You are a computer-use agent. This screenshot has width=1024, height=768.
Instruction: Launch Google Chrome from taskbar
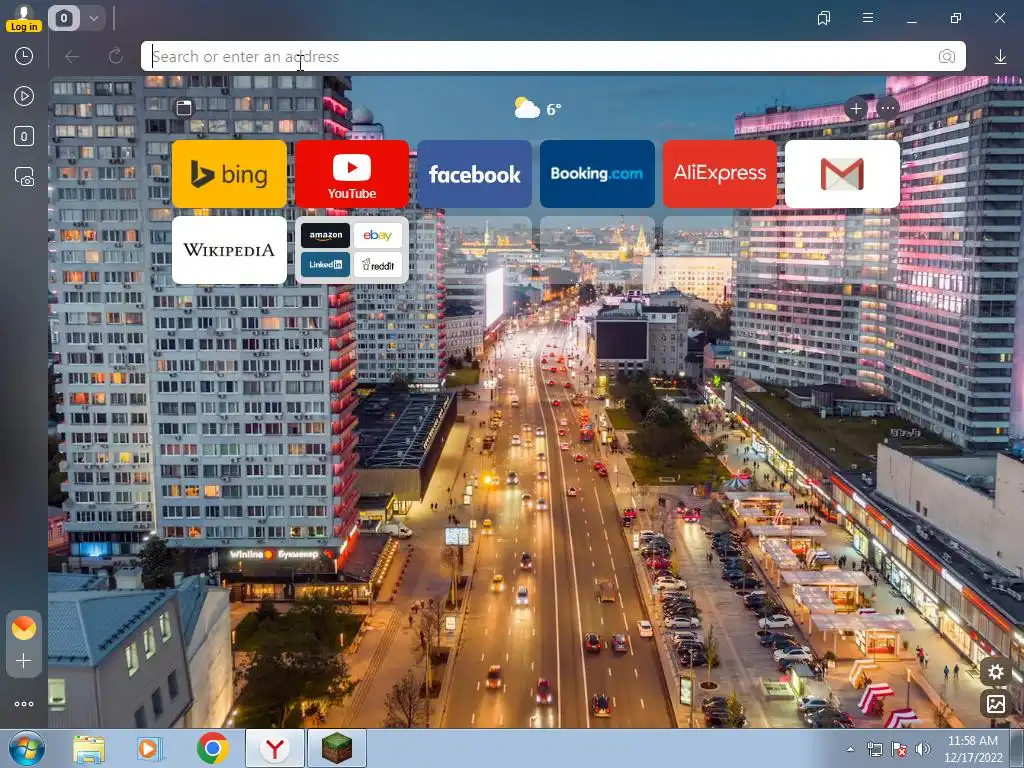coord(212,748)
